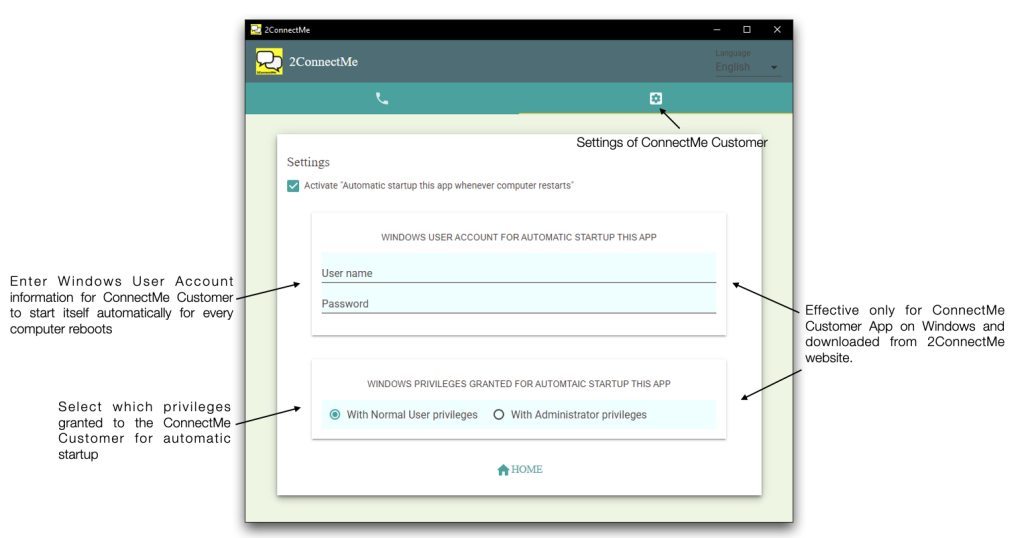Open the phone call tab
This screenshot has height=538, width=1024.
click(x=382, y=99)
